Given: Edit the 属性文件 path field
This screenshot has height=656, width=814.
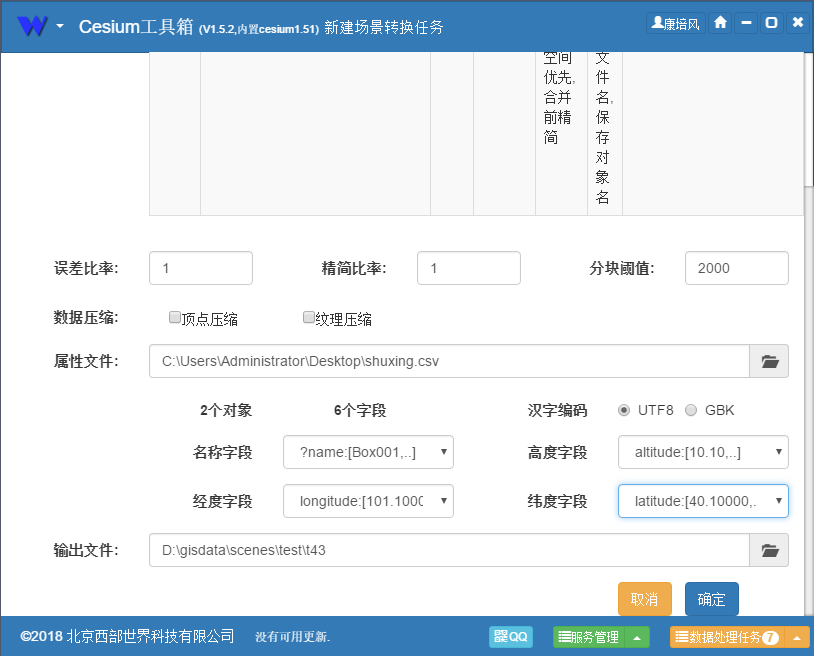Looking at the screenshot, I should [449, 361].
